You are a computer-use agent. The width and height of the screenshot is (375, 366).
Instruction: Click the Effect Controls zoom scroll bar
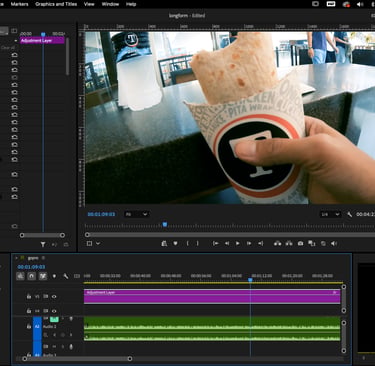pyautogui.click(x=42, y=235)
